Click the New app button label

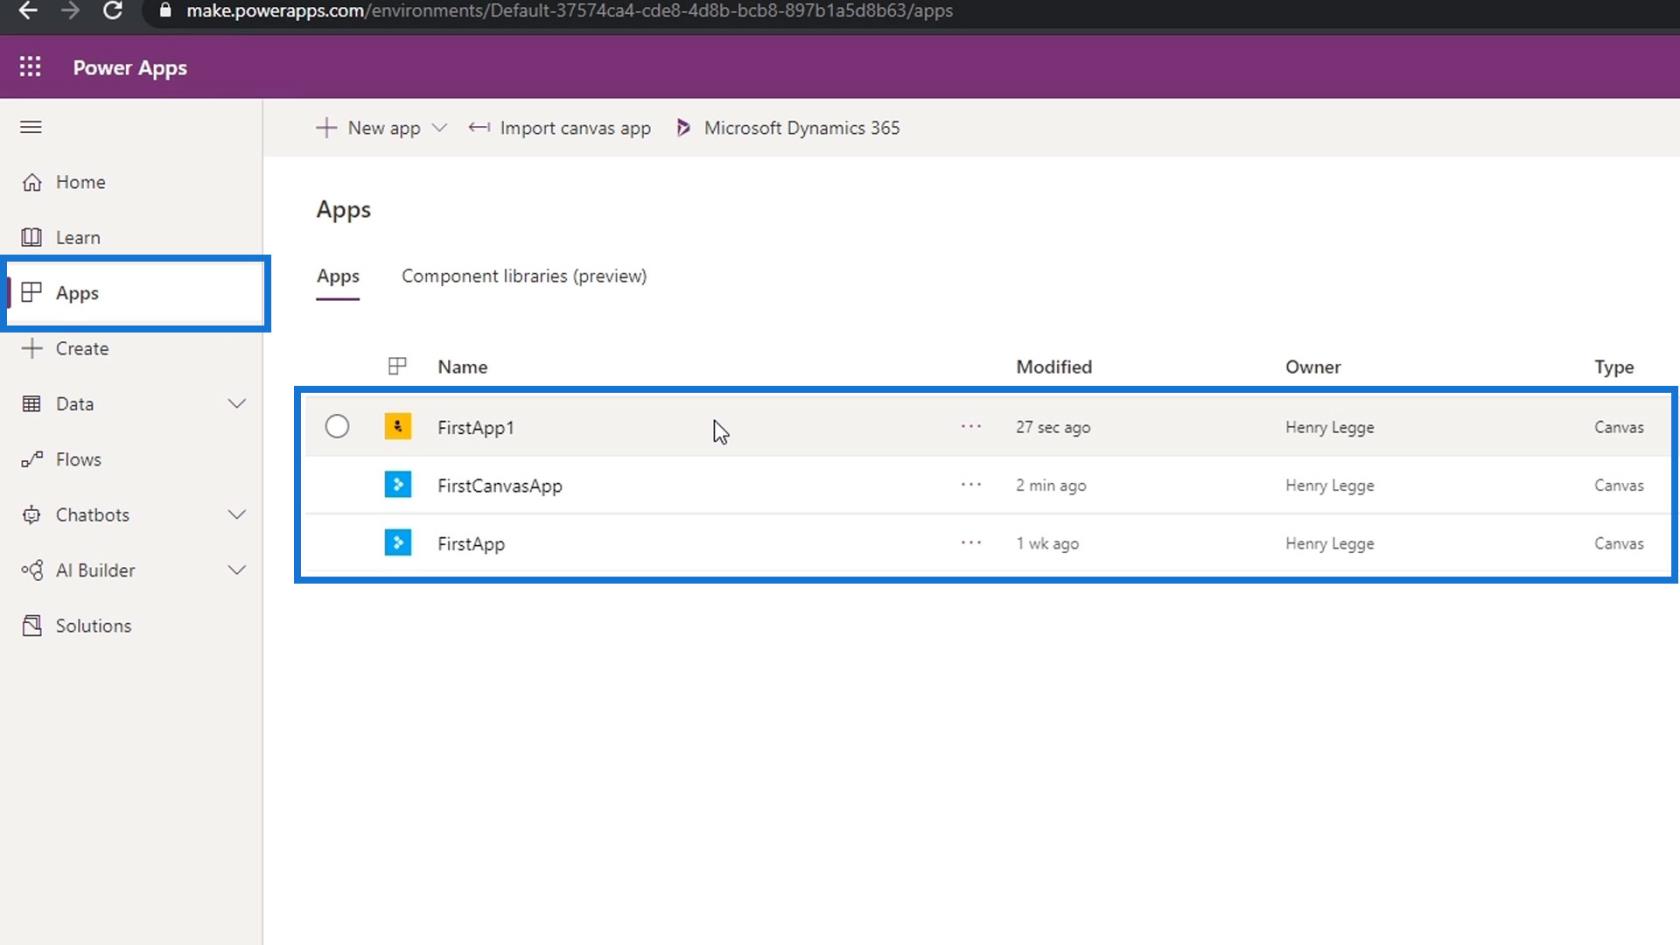tap(384, 128)
